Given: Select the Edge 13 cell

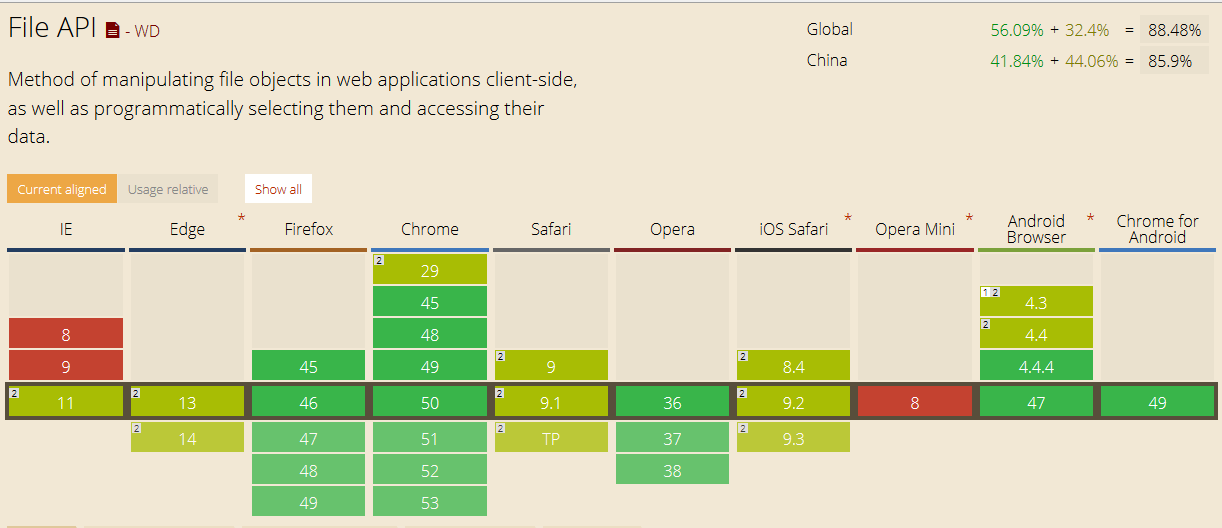Looking at the screenshot, I should click(x=187, y=403).
